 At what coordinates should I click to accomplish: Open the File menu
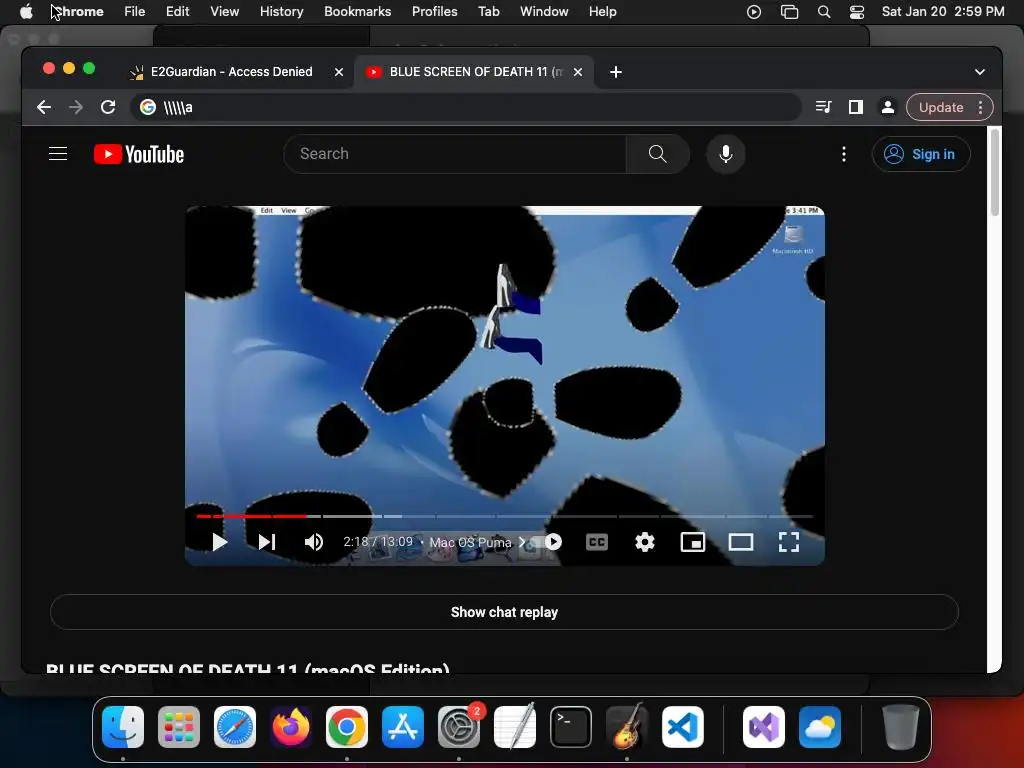(x=135, y=12)
